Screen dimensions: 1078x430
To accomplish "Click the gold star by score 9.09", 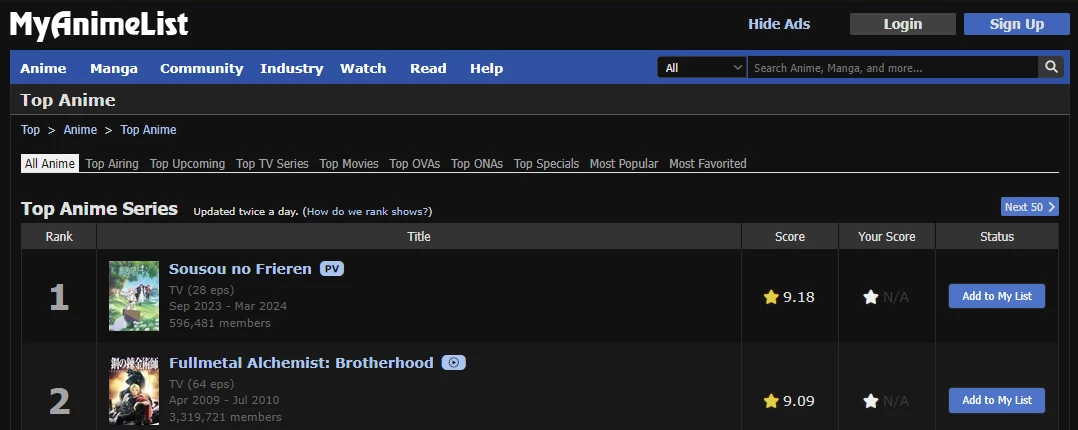I will click(771, 400).
